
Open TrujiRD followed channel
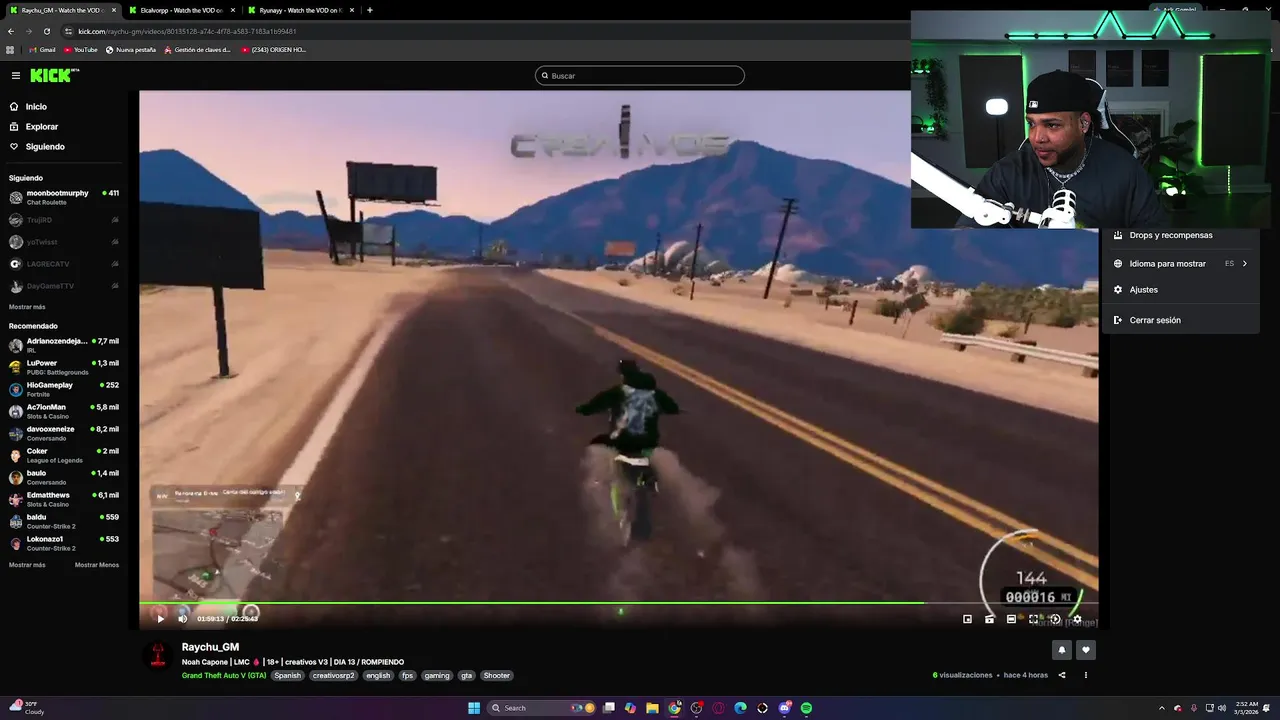coord(64,220)
